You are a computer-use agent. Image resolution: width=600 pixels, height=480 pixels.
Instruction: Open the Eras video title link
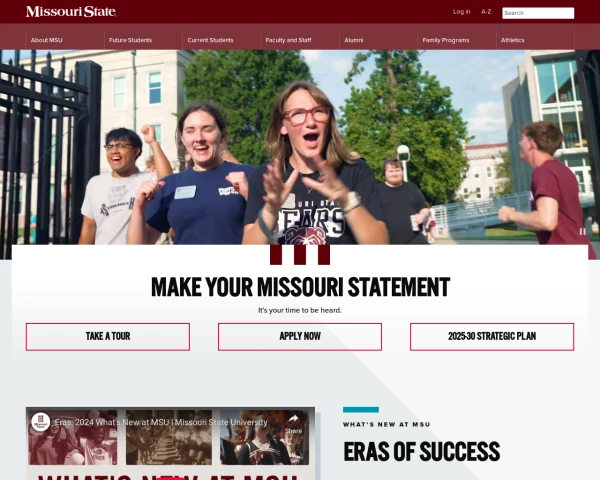click(161, 422)
